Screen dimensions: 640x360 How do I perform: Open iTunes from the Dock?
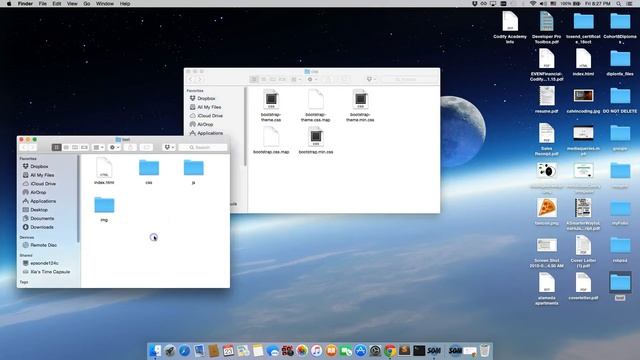point(316,351)
